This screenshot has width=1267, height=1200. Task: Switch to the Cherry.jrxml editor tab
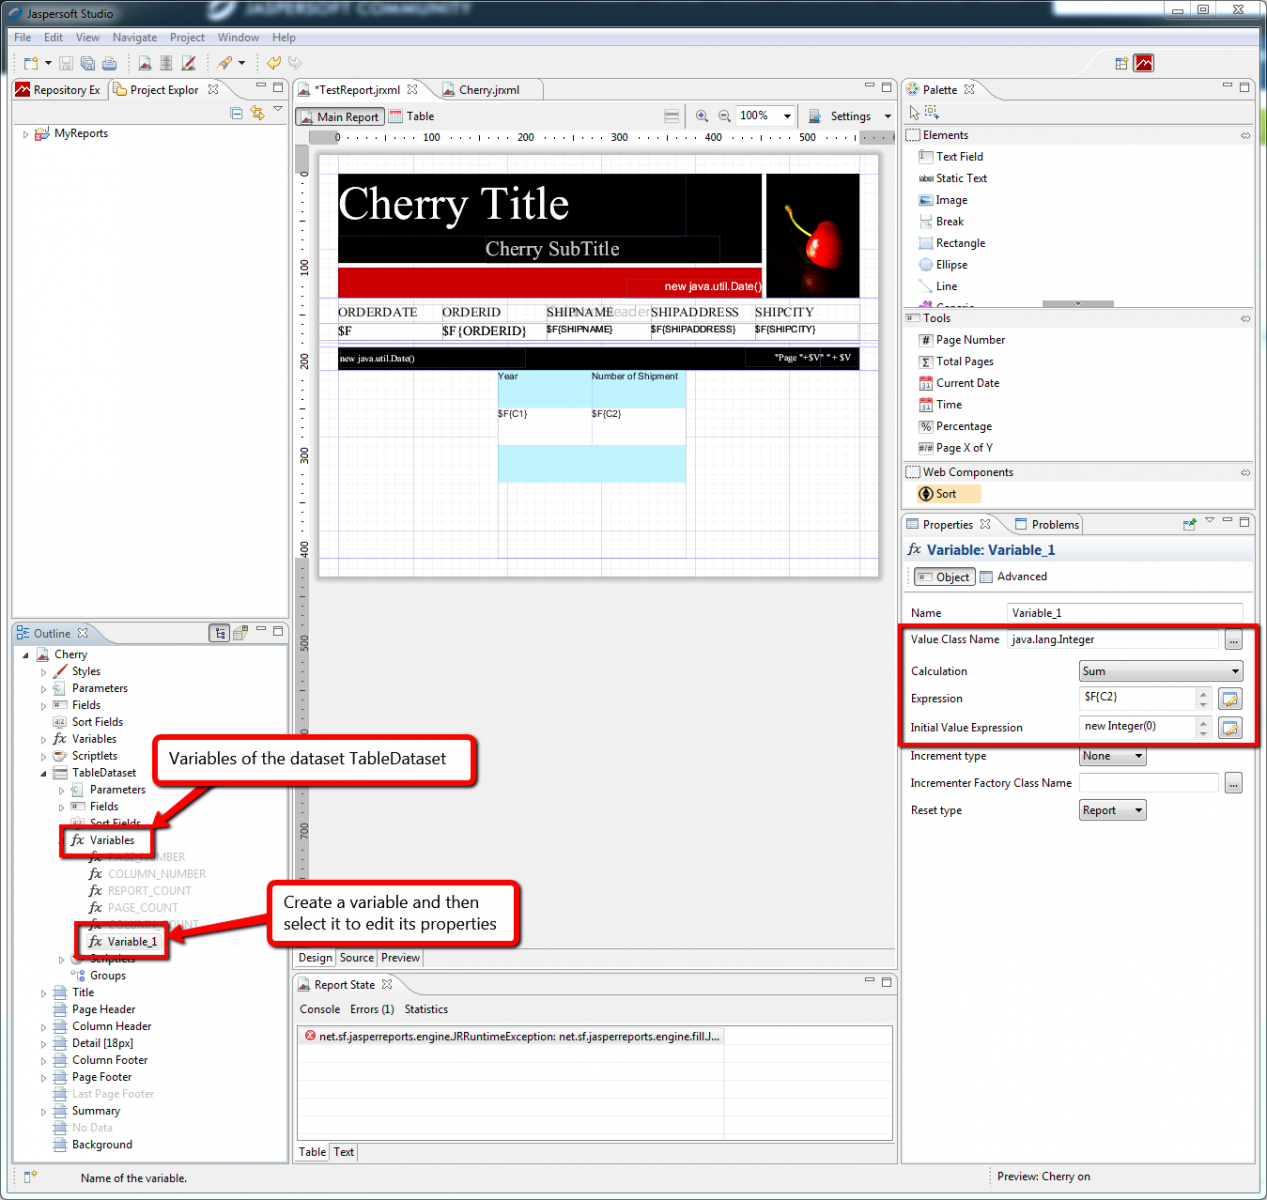[x=487, y=90]
